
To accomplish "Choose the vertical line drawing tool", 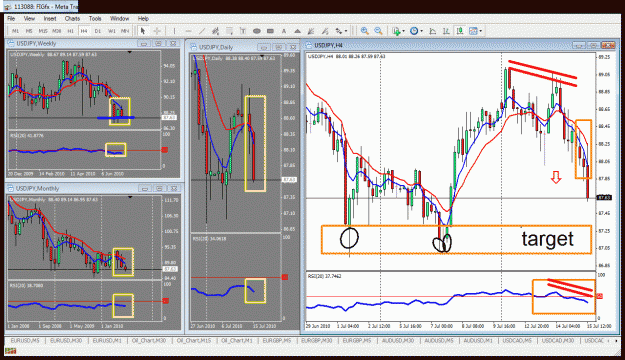I will (174, 31).
